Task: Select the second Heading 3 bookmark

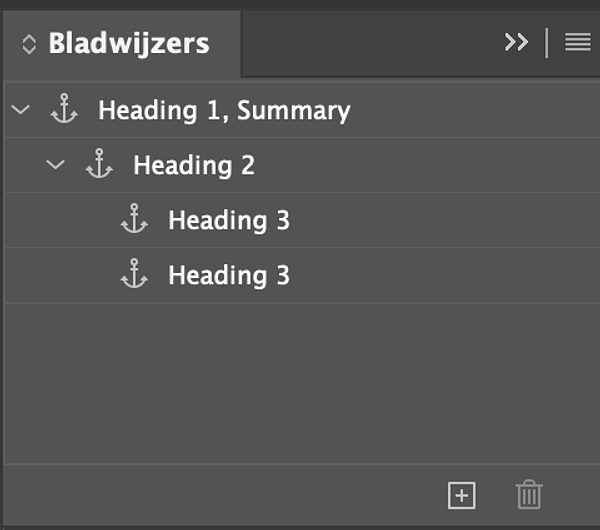Action: 229,275
